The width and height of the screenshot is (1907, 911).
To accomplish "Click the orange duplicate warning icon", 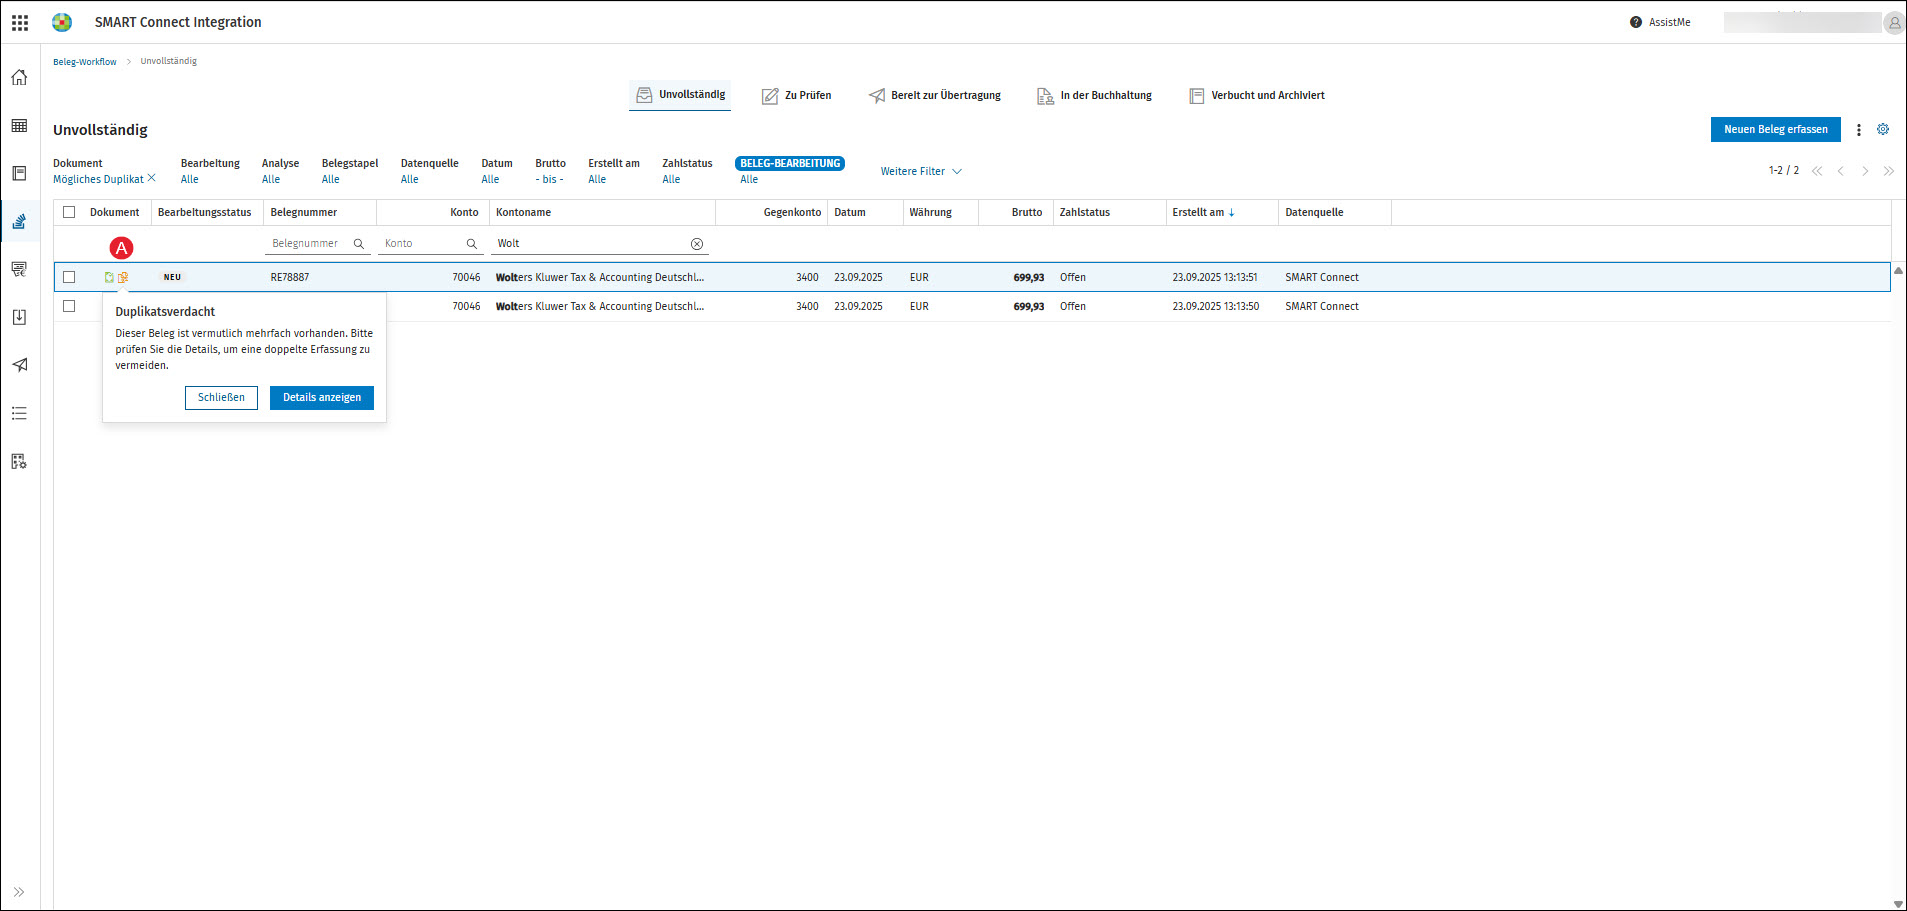I will [123, 277].
